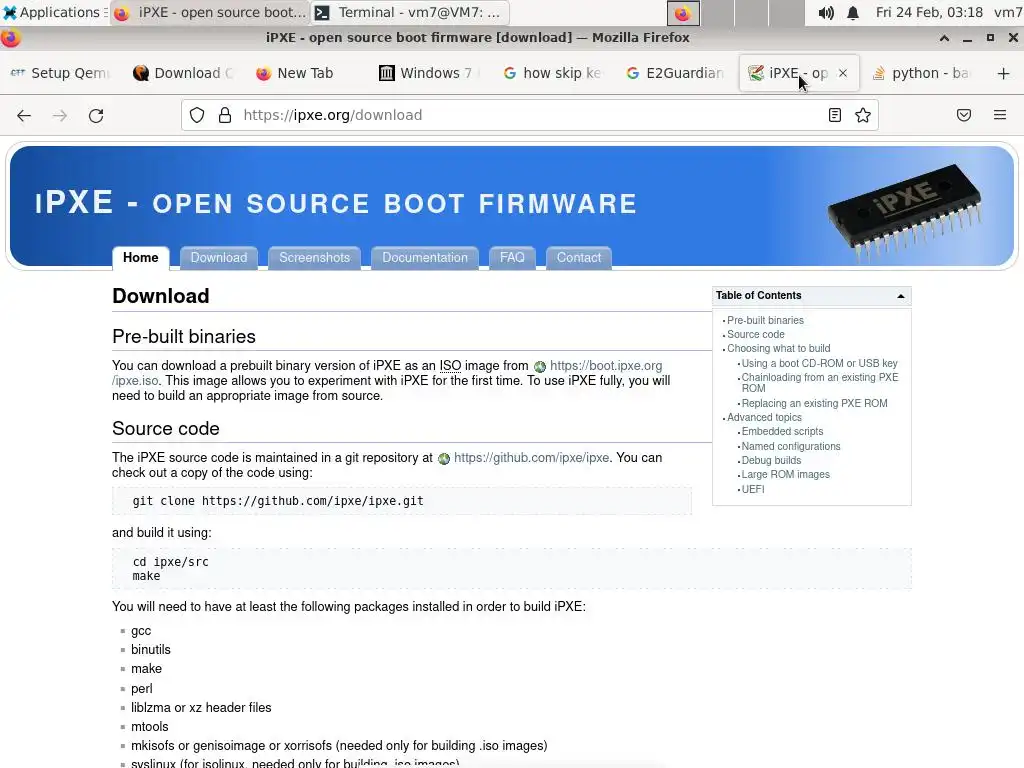Open Debug builds contents link
1024x768 pixels.
771,460
